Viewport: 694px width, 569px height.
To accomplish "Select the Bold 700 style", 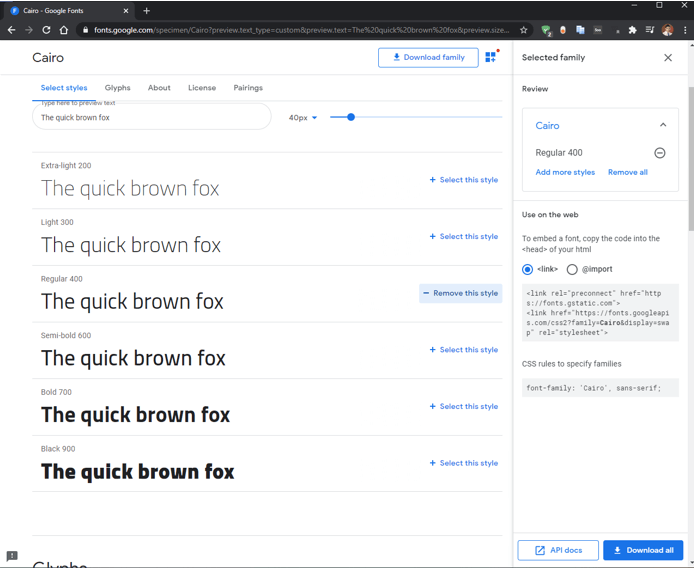I will point(463,406).
